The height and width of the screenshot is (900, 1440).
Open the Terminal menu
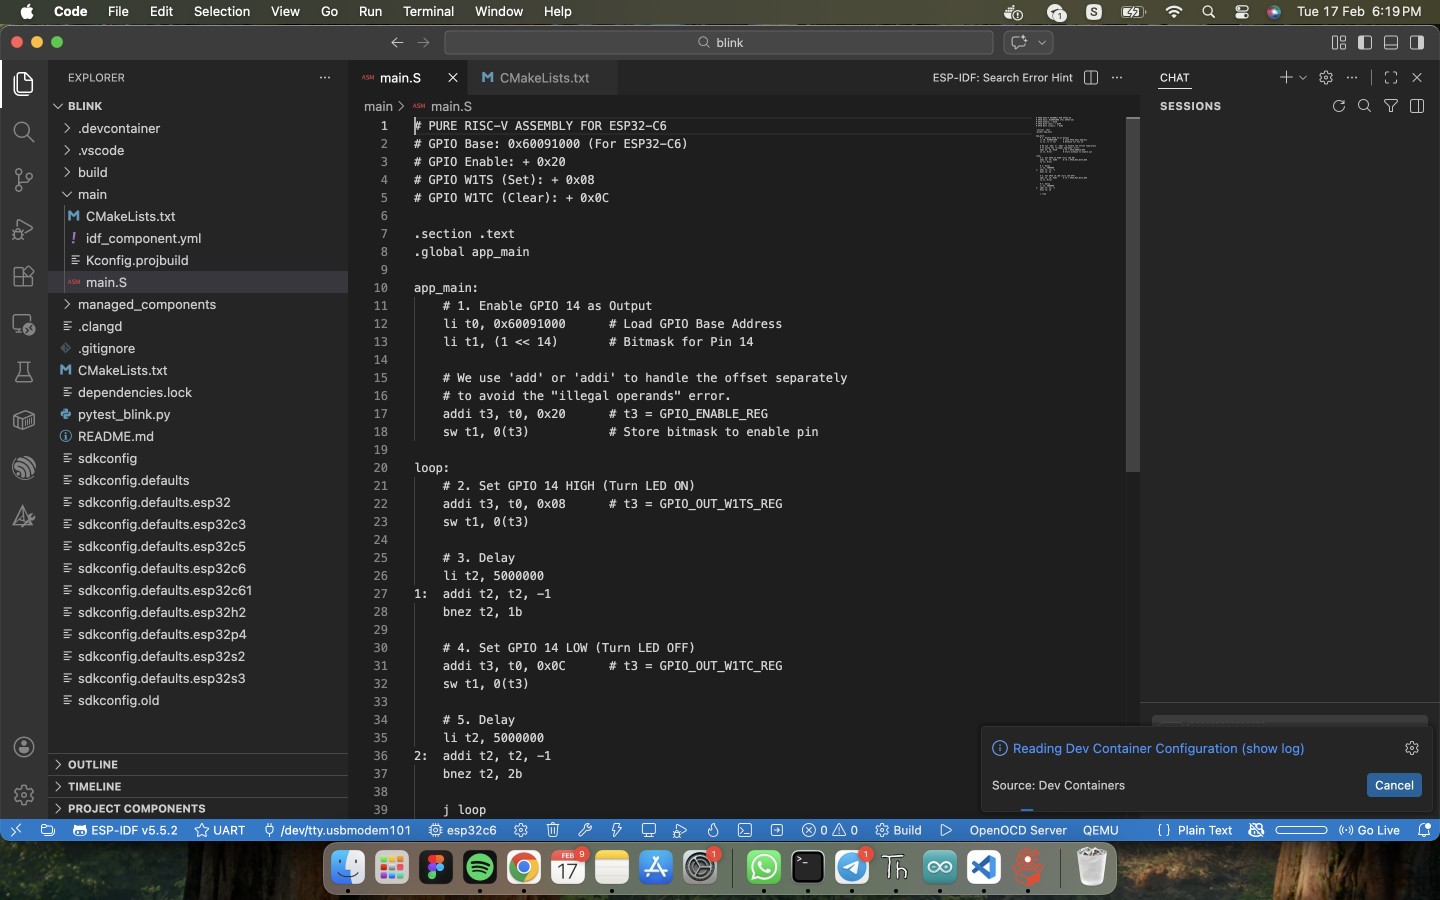tap(429, 11)
